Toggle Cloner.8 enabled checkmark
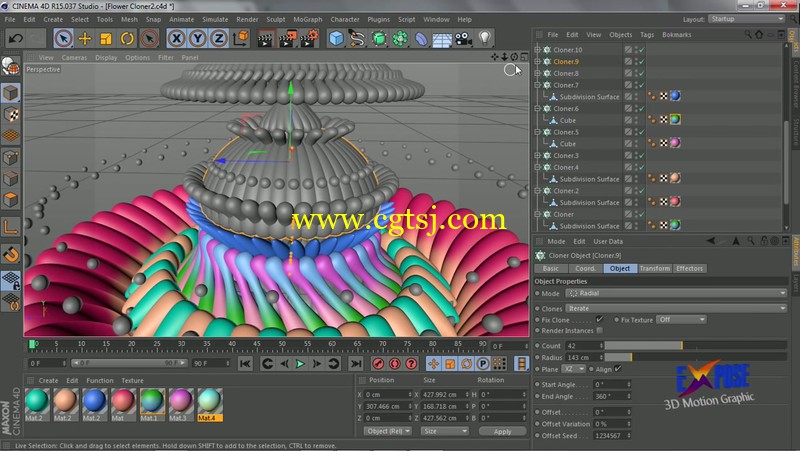Image resolution: width=800 pixels, height=451 pixels. pos(642,73)
